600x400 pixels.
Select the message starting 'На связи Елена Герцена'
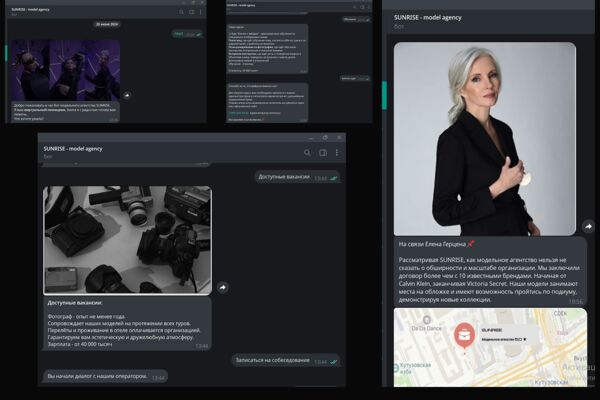click(490, 272)
